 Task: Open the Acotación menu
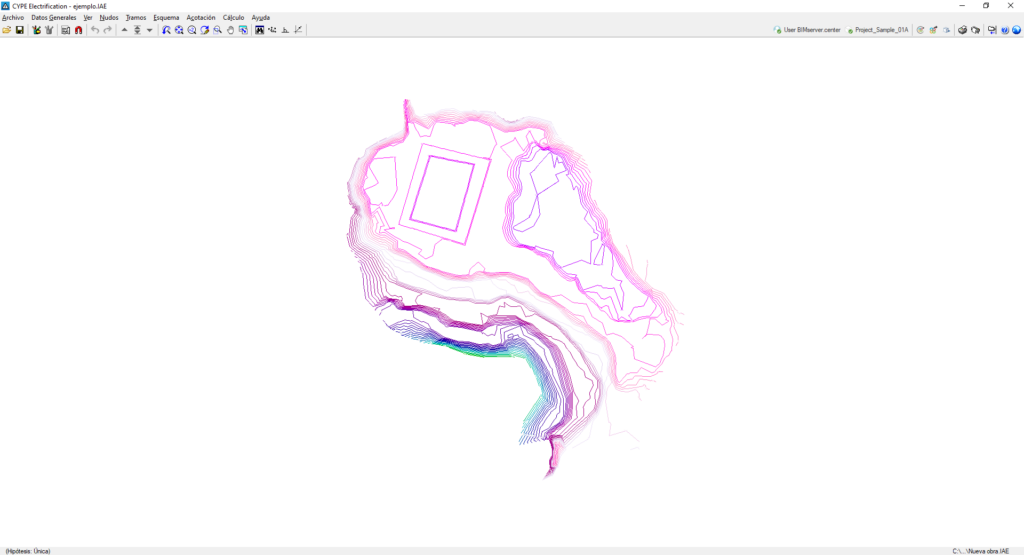(200, 18)
